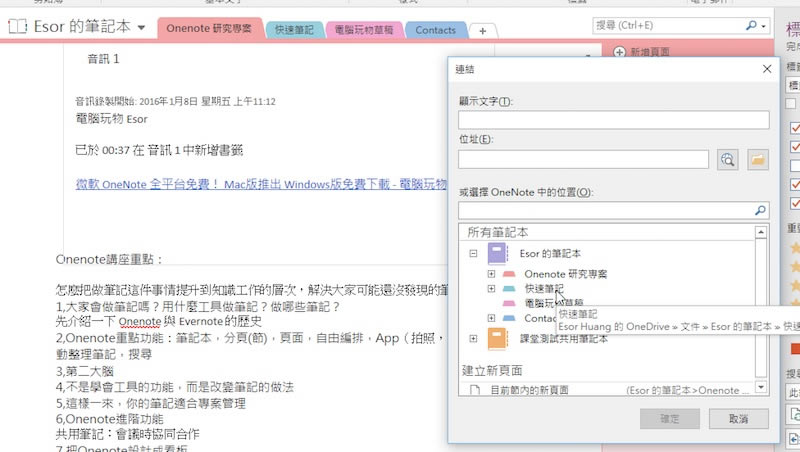The image size is (800, 452).
Task: Expand the 快速筆記 section node
Action: tap(491, 289)
